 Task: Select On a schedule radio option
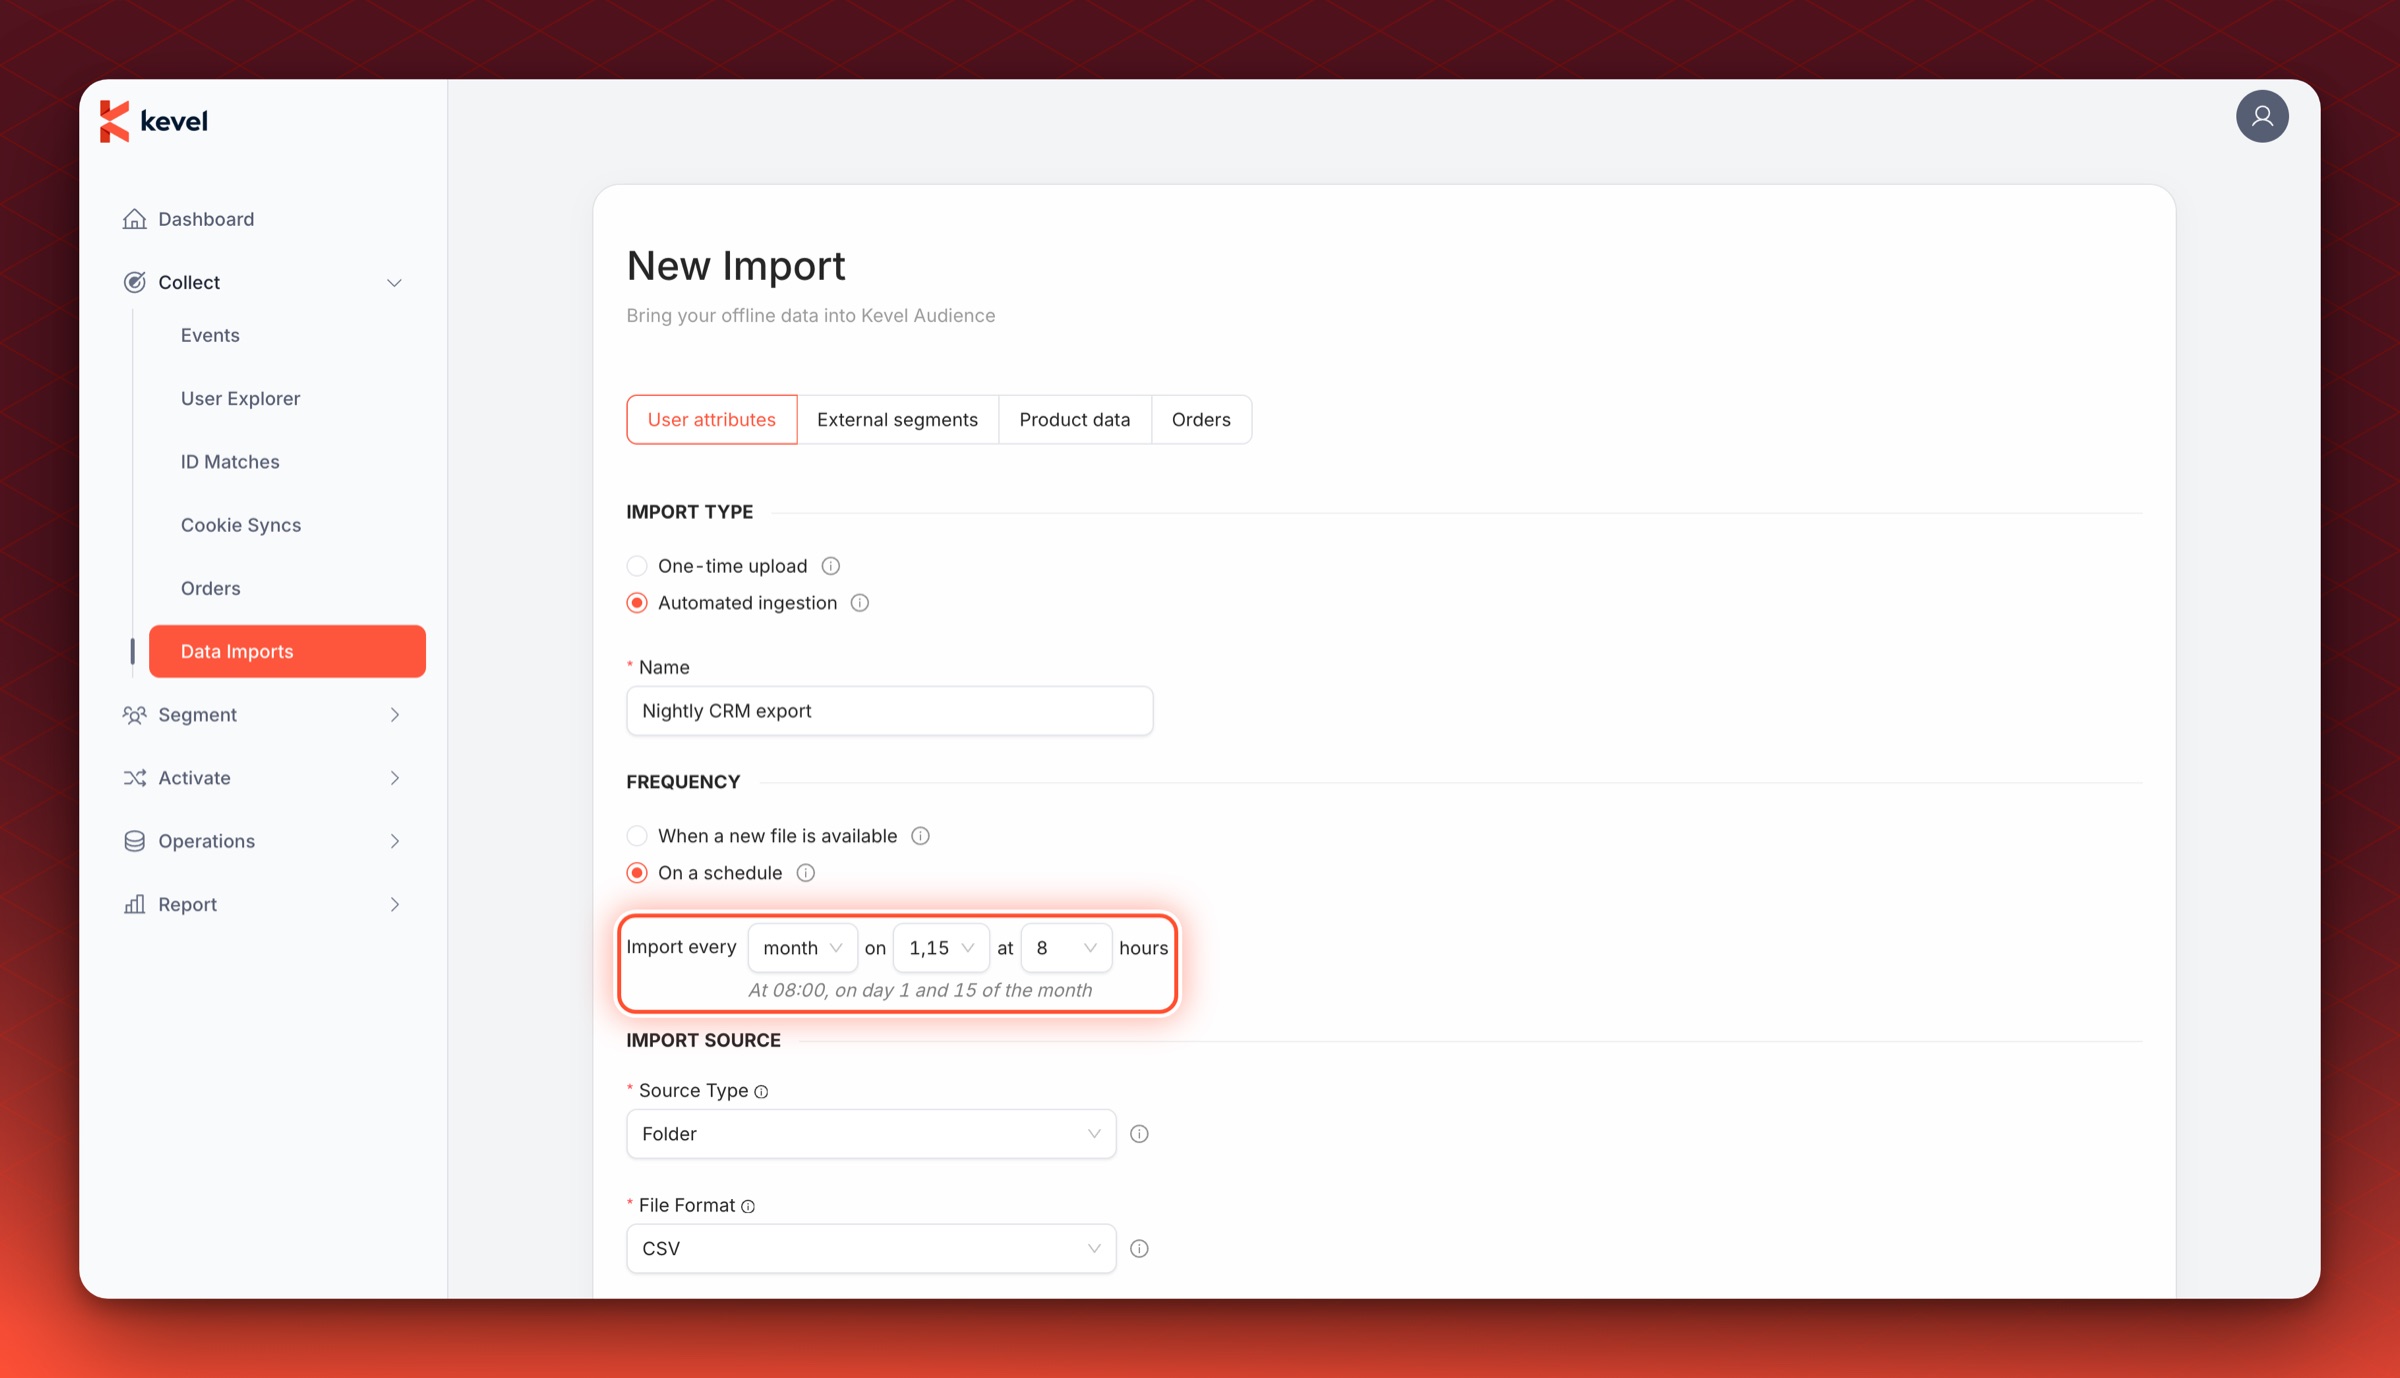[x=637, y=873]
